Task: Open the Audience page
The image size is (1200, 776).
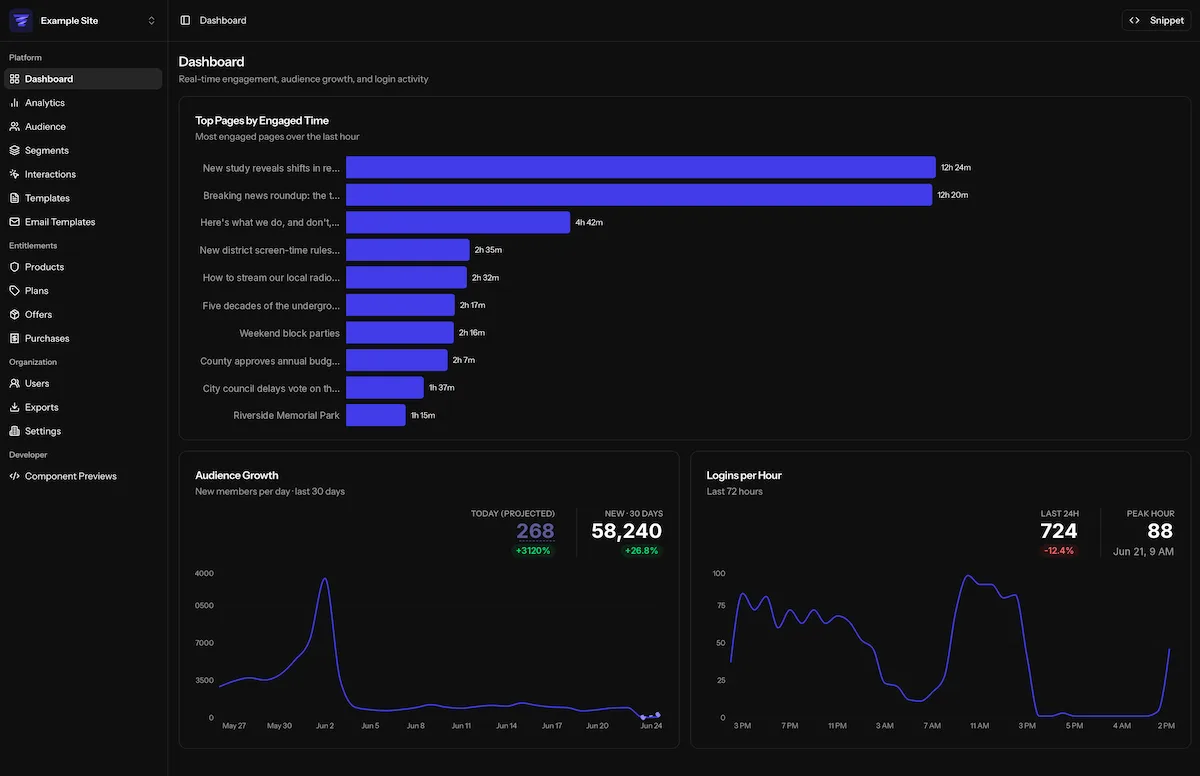Action: coord(83,127)
